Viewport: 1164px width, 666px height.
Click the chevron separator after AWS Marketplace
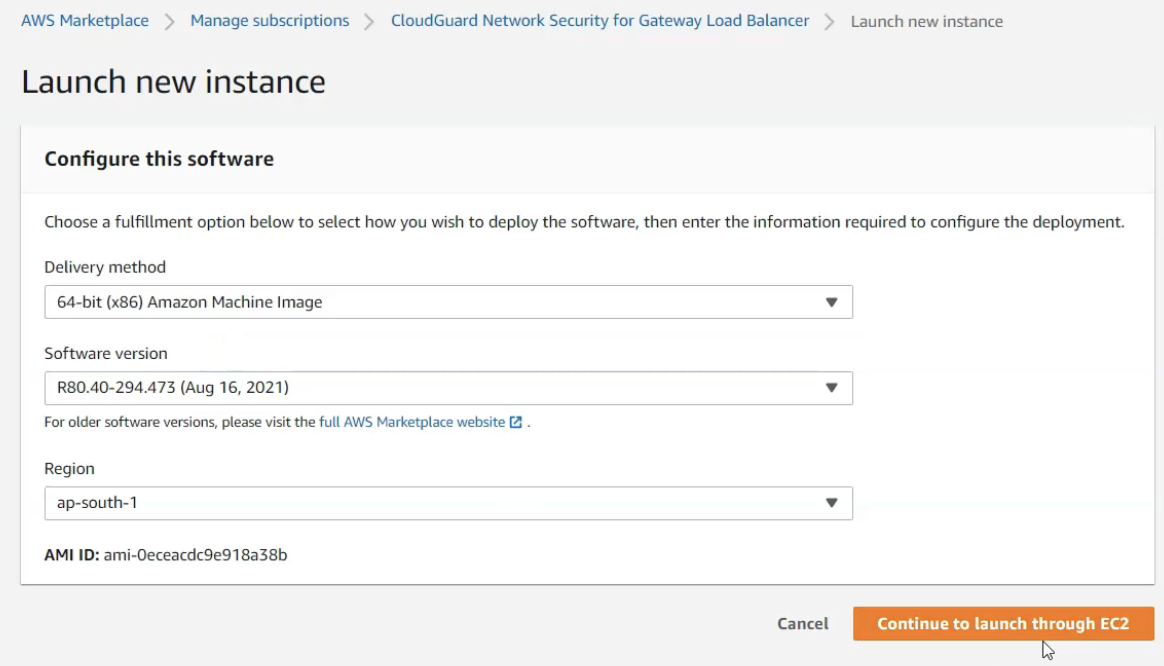[x=169, y=21]
